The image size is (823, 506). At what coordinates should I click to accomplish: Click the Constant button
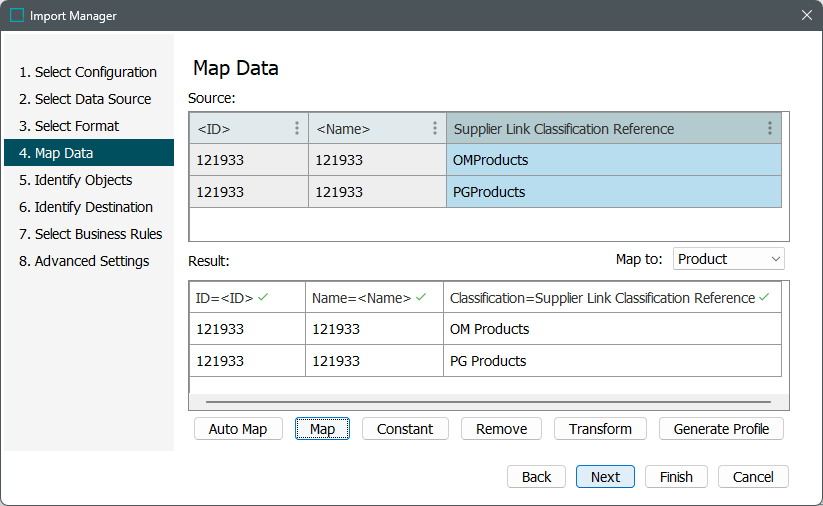[405, 429]
